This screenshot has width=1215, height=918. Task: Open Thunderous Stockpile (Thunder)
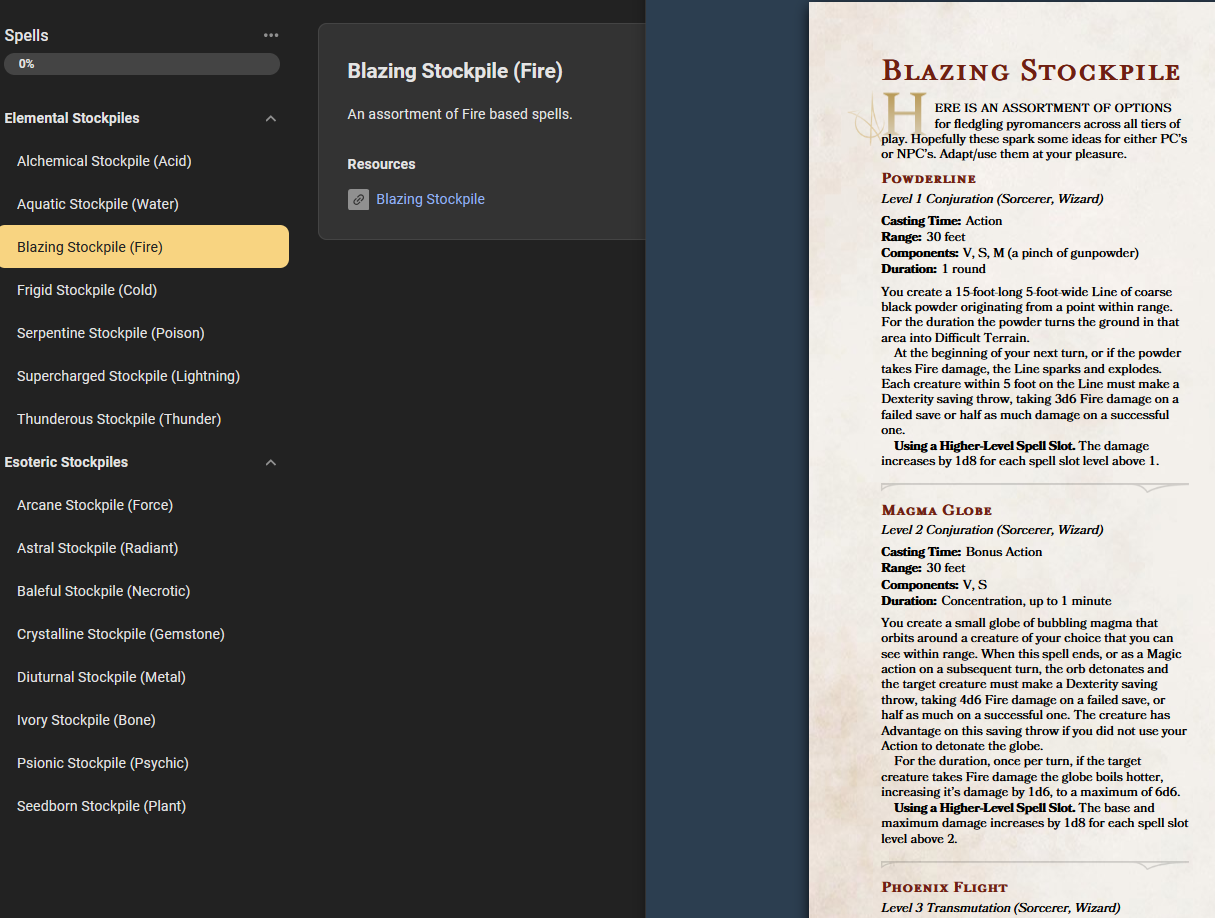(x=119, y=419)
